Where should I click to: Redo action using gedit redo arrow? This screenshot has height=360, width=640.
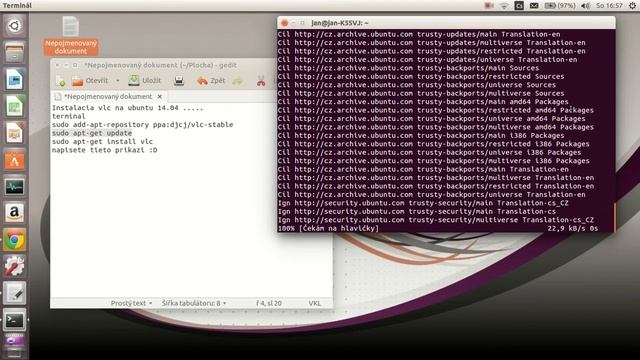pyautogui.click(x=238, y=81)
